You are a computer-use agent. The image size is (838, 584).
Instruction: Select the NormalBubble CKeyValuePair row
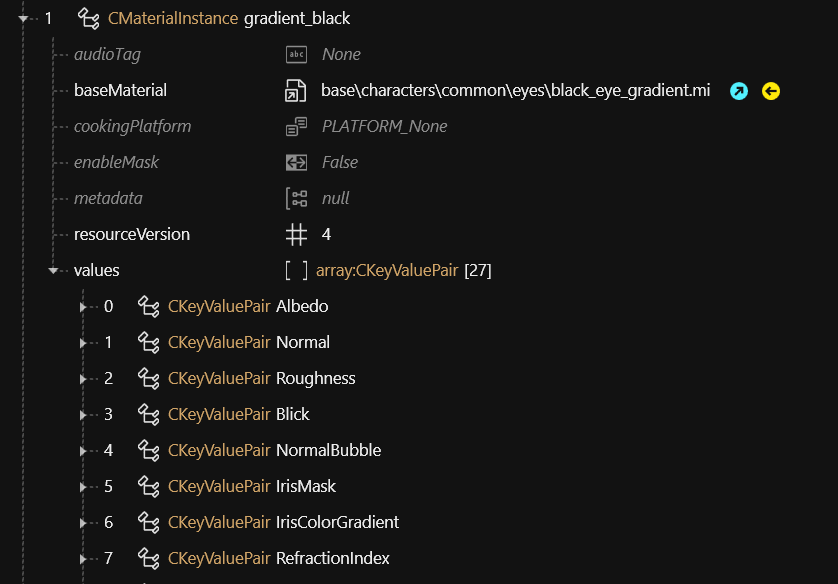click(274, 451)
